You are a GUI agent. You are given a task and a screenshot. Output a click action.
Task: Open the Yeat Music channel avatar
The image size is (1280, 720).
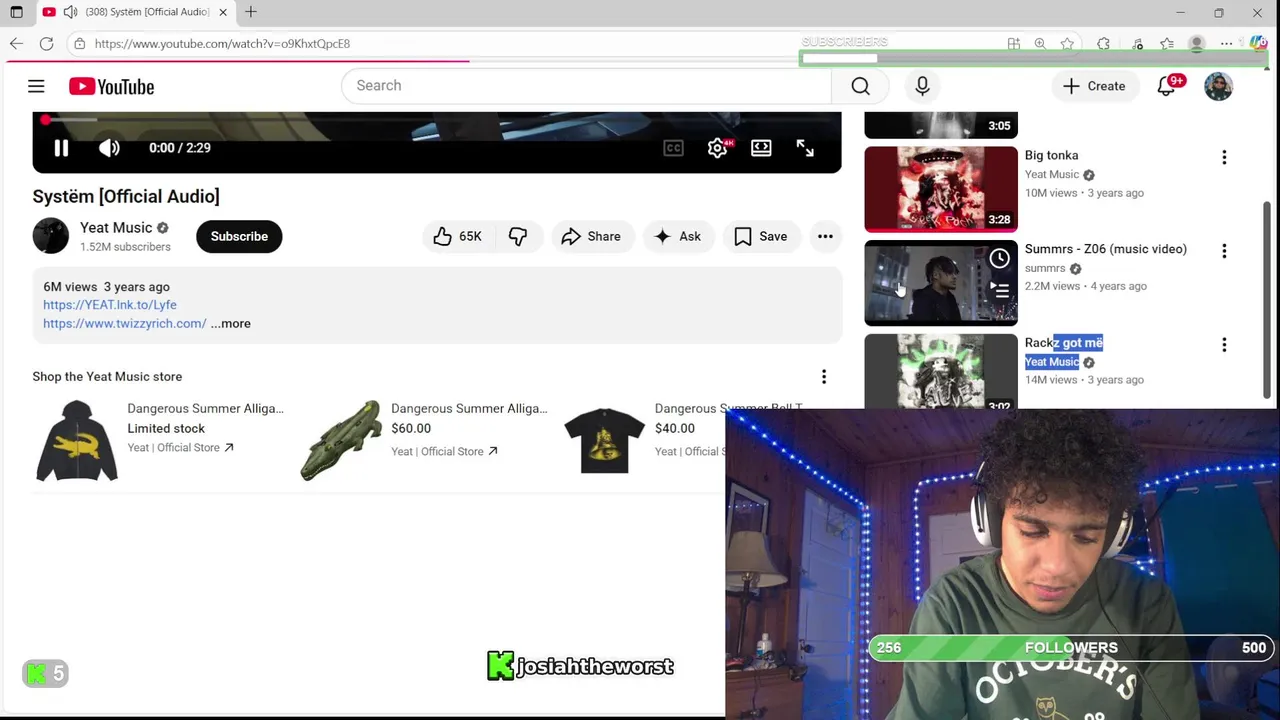click(50, 236)
